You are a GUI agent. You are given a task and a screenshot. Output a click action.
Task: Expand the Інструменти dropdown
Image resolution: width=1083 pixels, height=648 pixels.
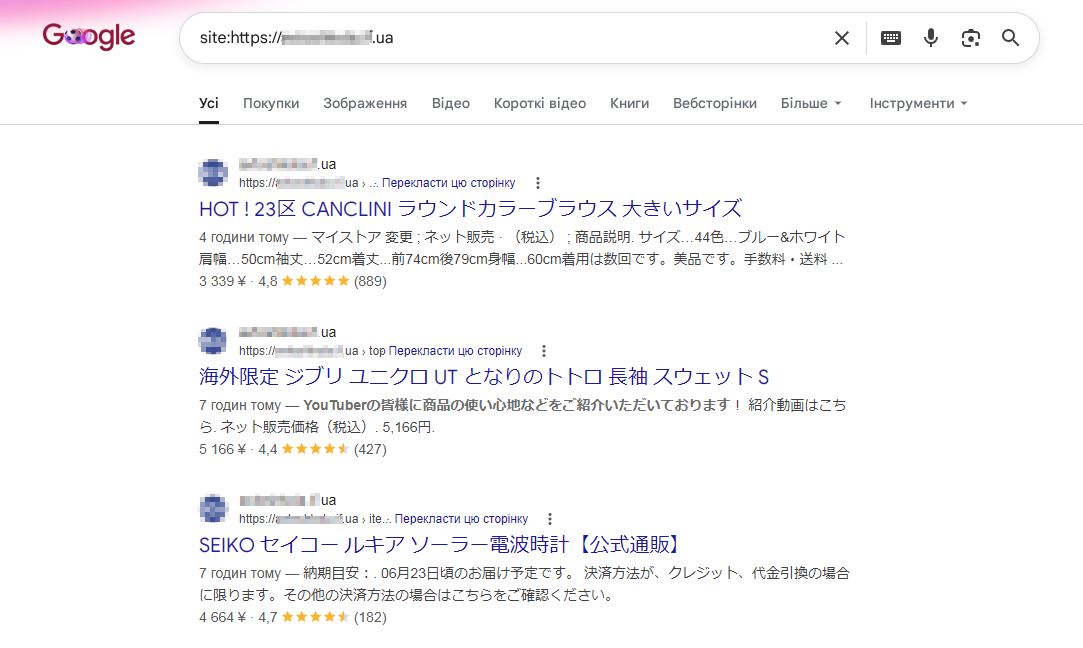(x=918, y=104)
